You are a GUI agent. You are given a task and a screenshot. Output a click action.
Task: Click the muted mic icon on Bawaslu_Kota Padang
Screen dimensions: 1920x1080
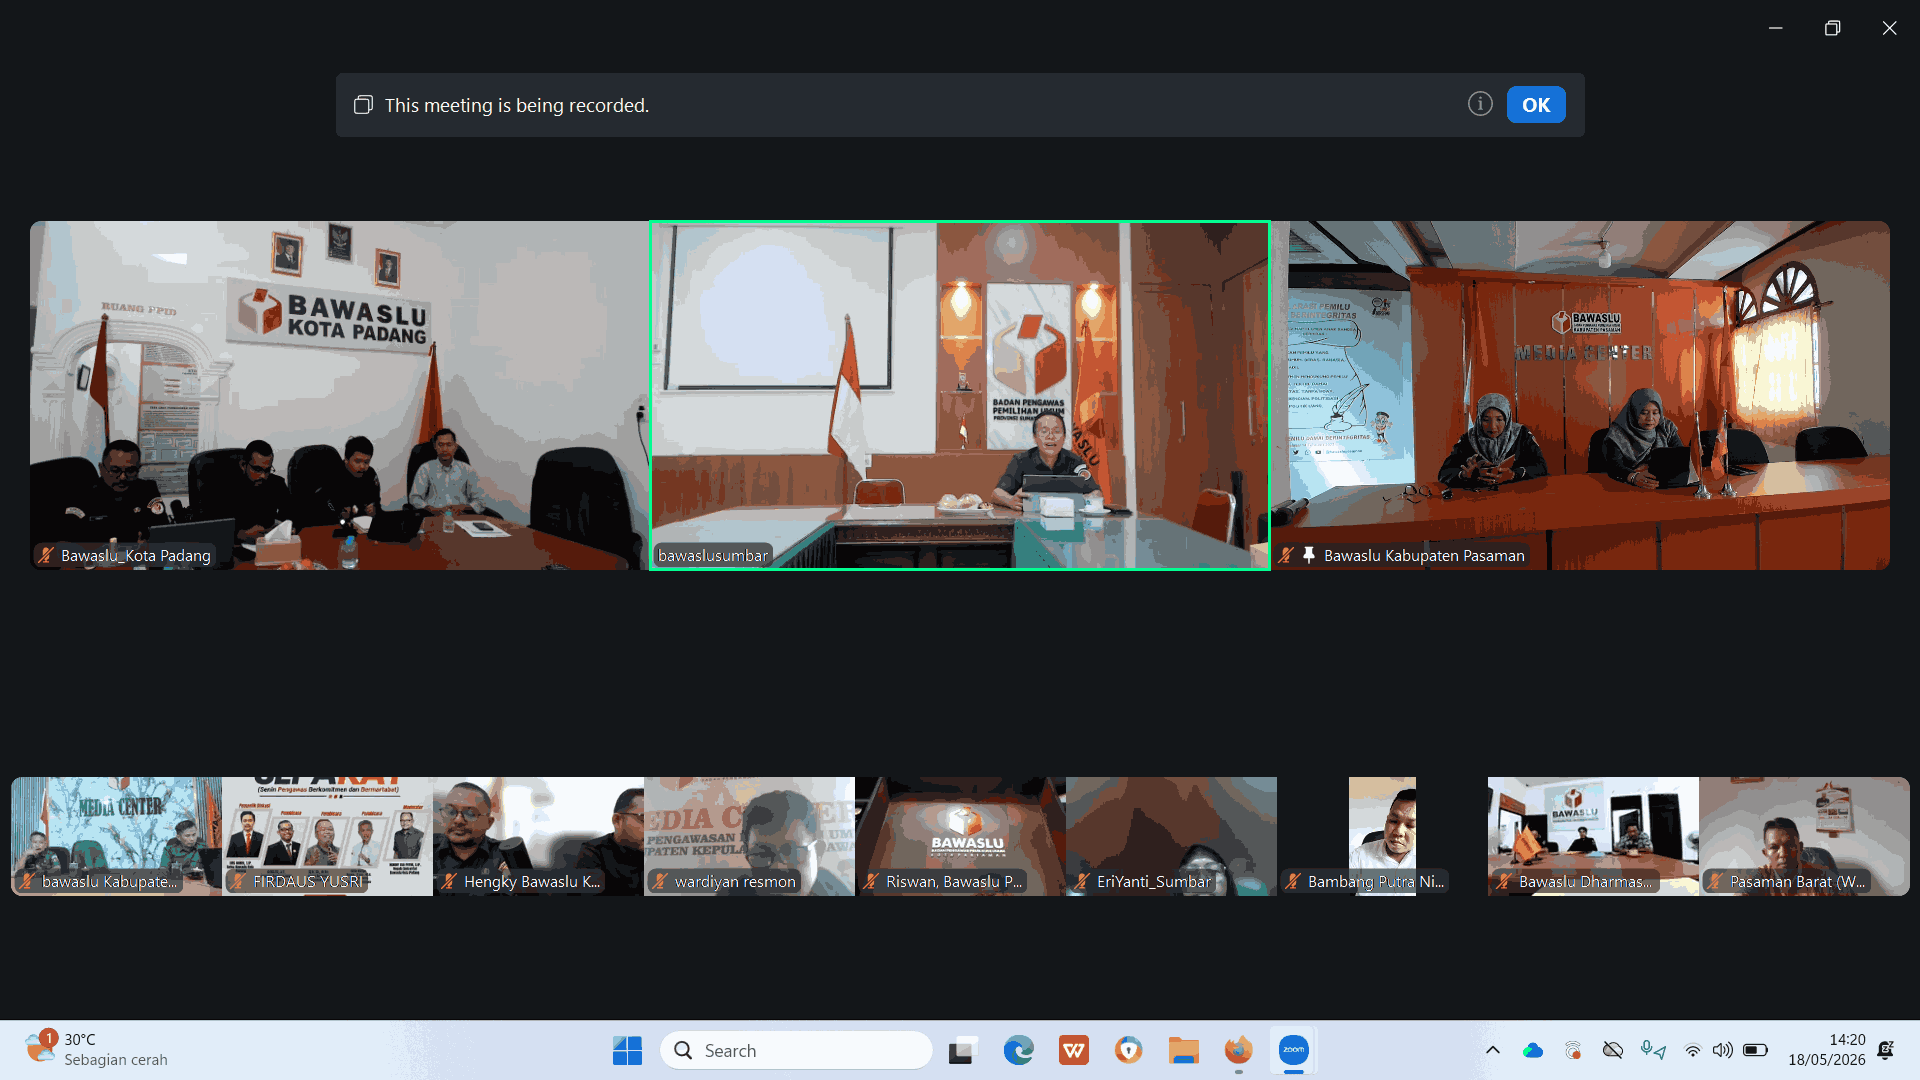(46, 555)
